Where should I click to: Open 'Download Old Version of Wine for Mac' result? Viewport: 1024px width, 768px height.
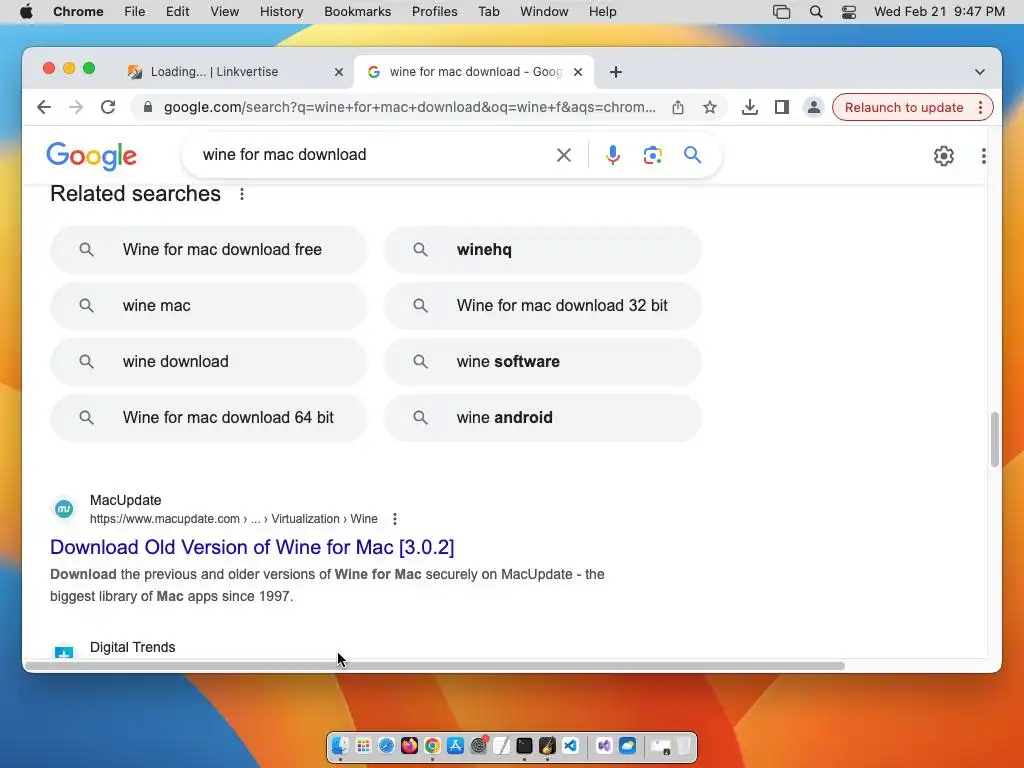tap(252, 547)
